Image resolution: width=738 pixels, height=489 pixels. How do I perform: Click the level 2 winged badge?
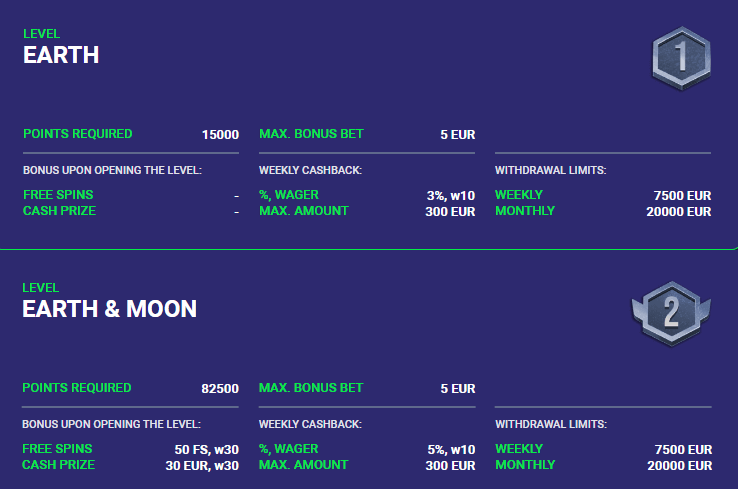click(x=671, y=314)
